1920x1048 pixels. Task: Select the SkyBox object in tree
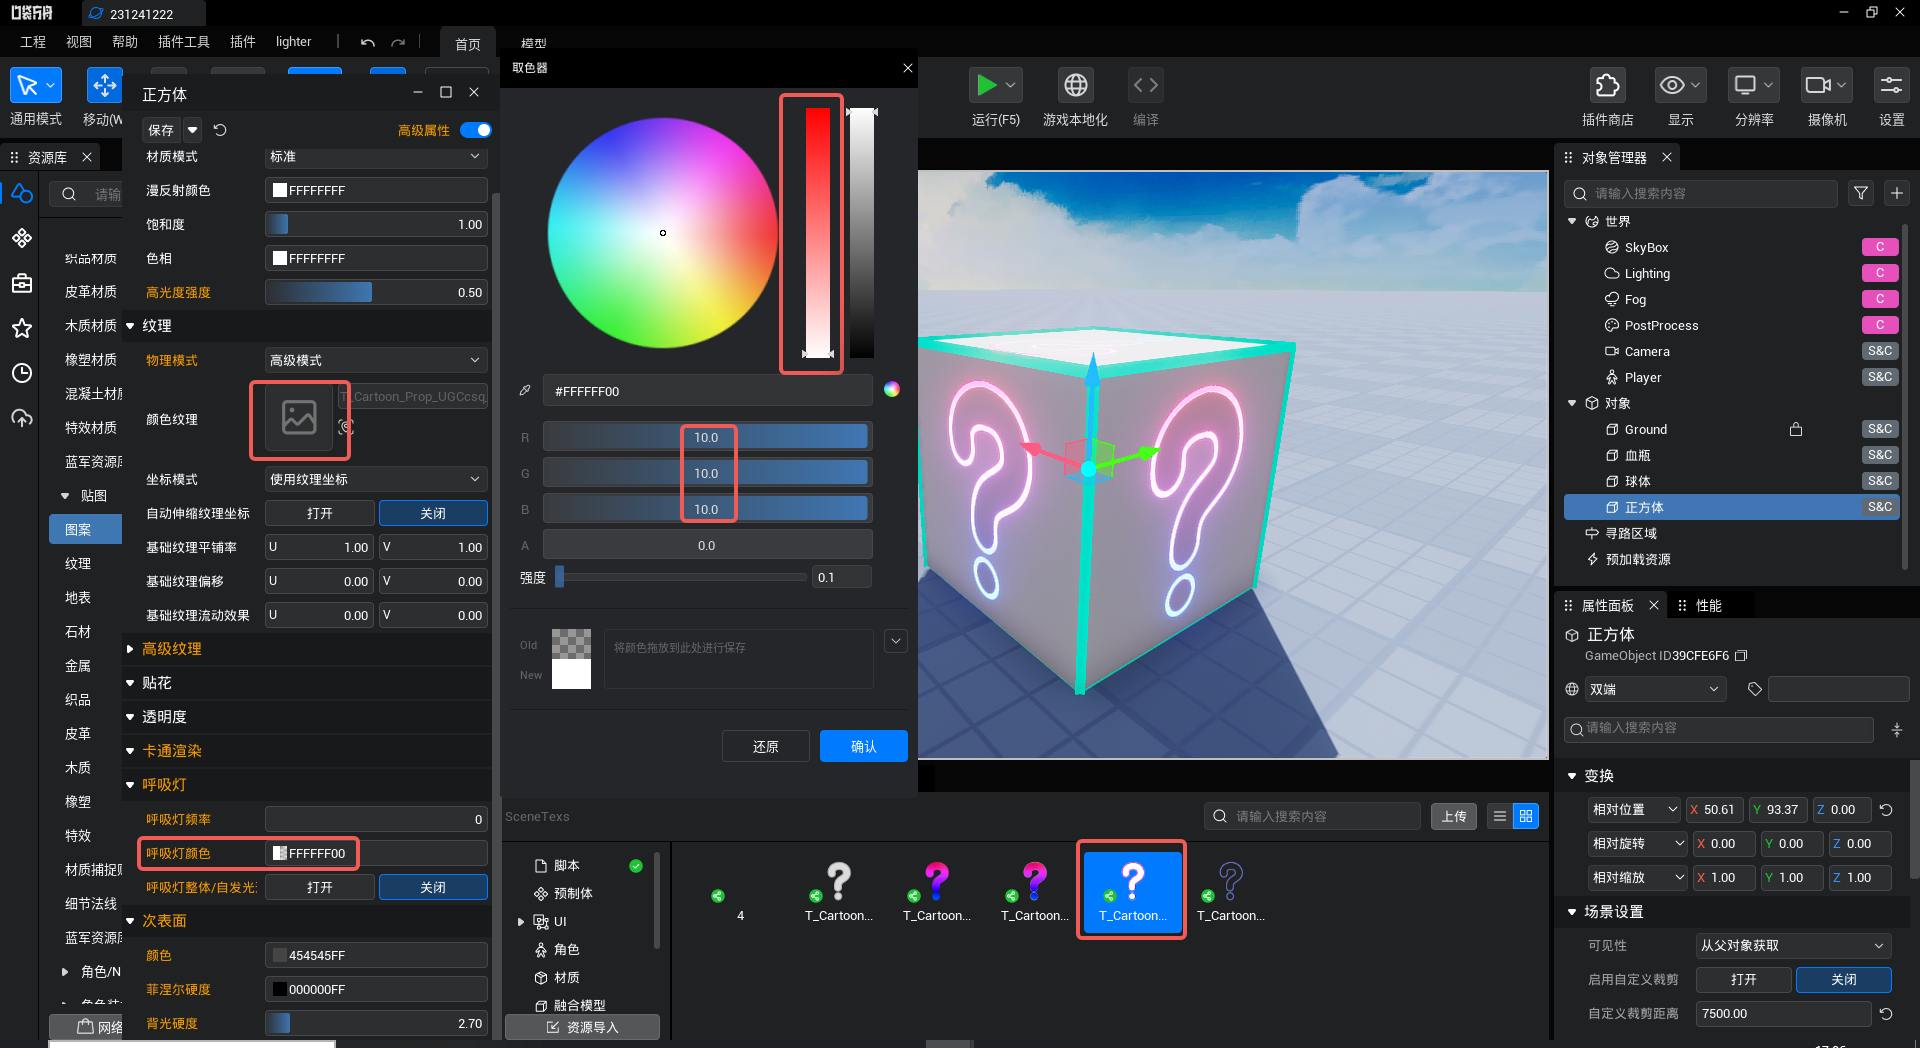(1646, 247)
